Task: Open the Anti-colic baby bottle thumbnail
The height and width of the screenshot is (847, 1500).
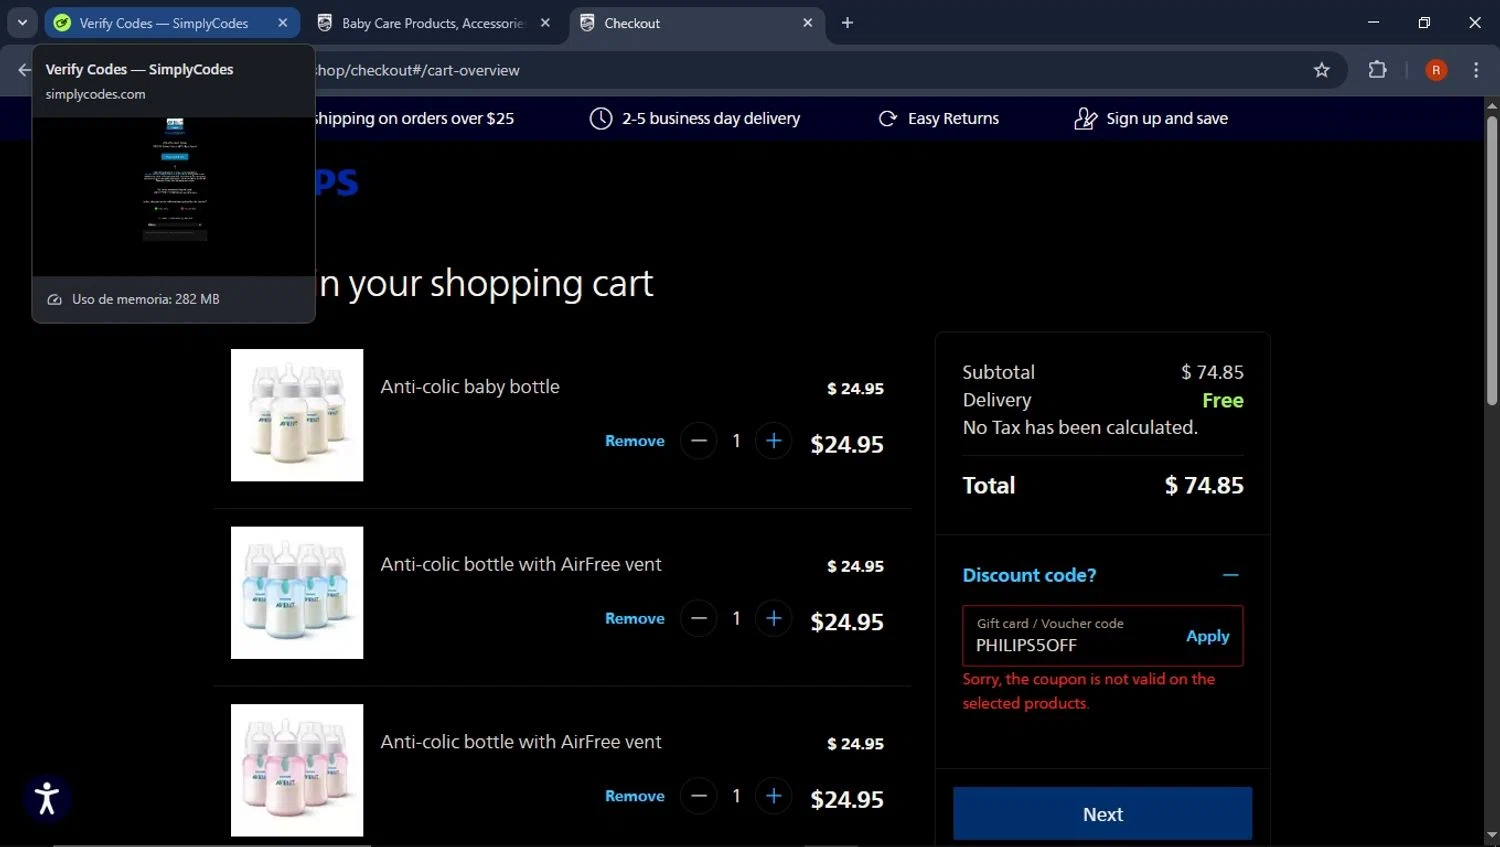Action: 297,415
